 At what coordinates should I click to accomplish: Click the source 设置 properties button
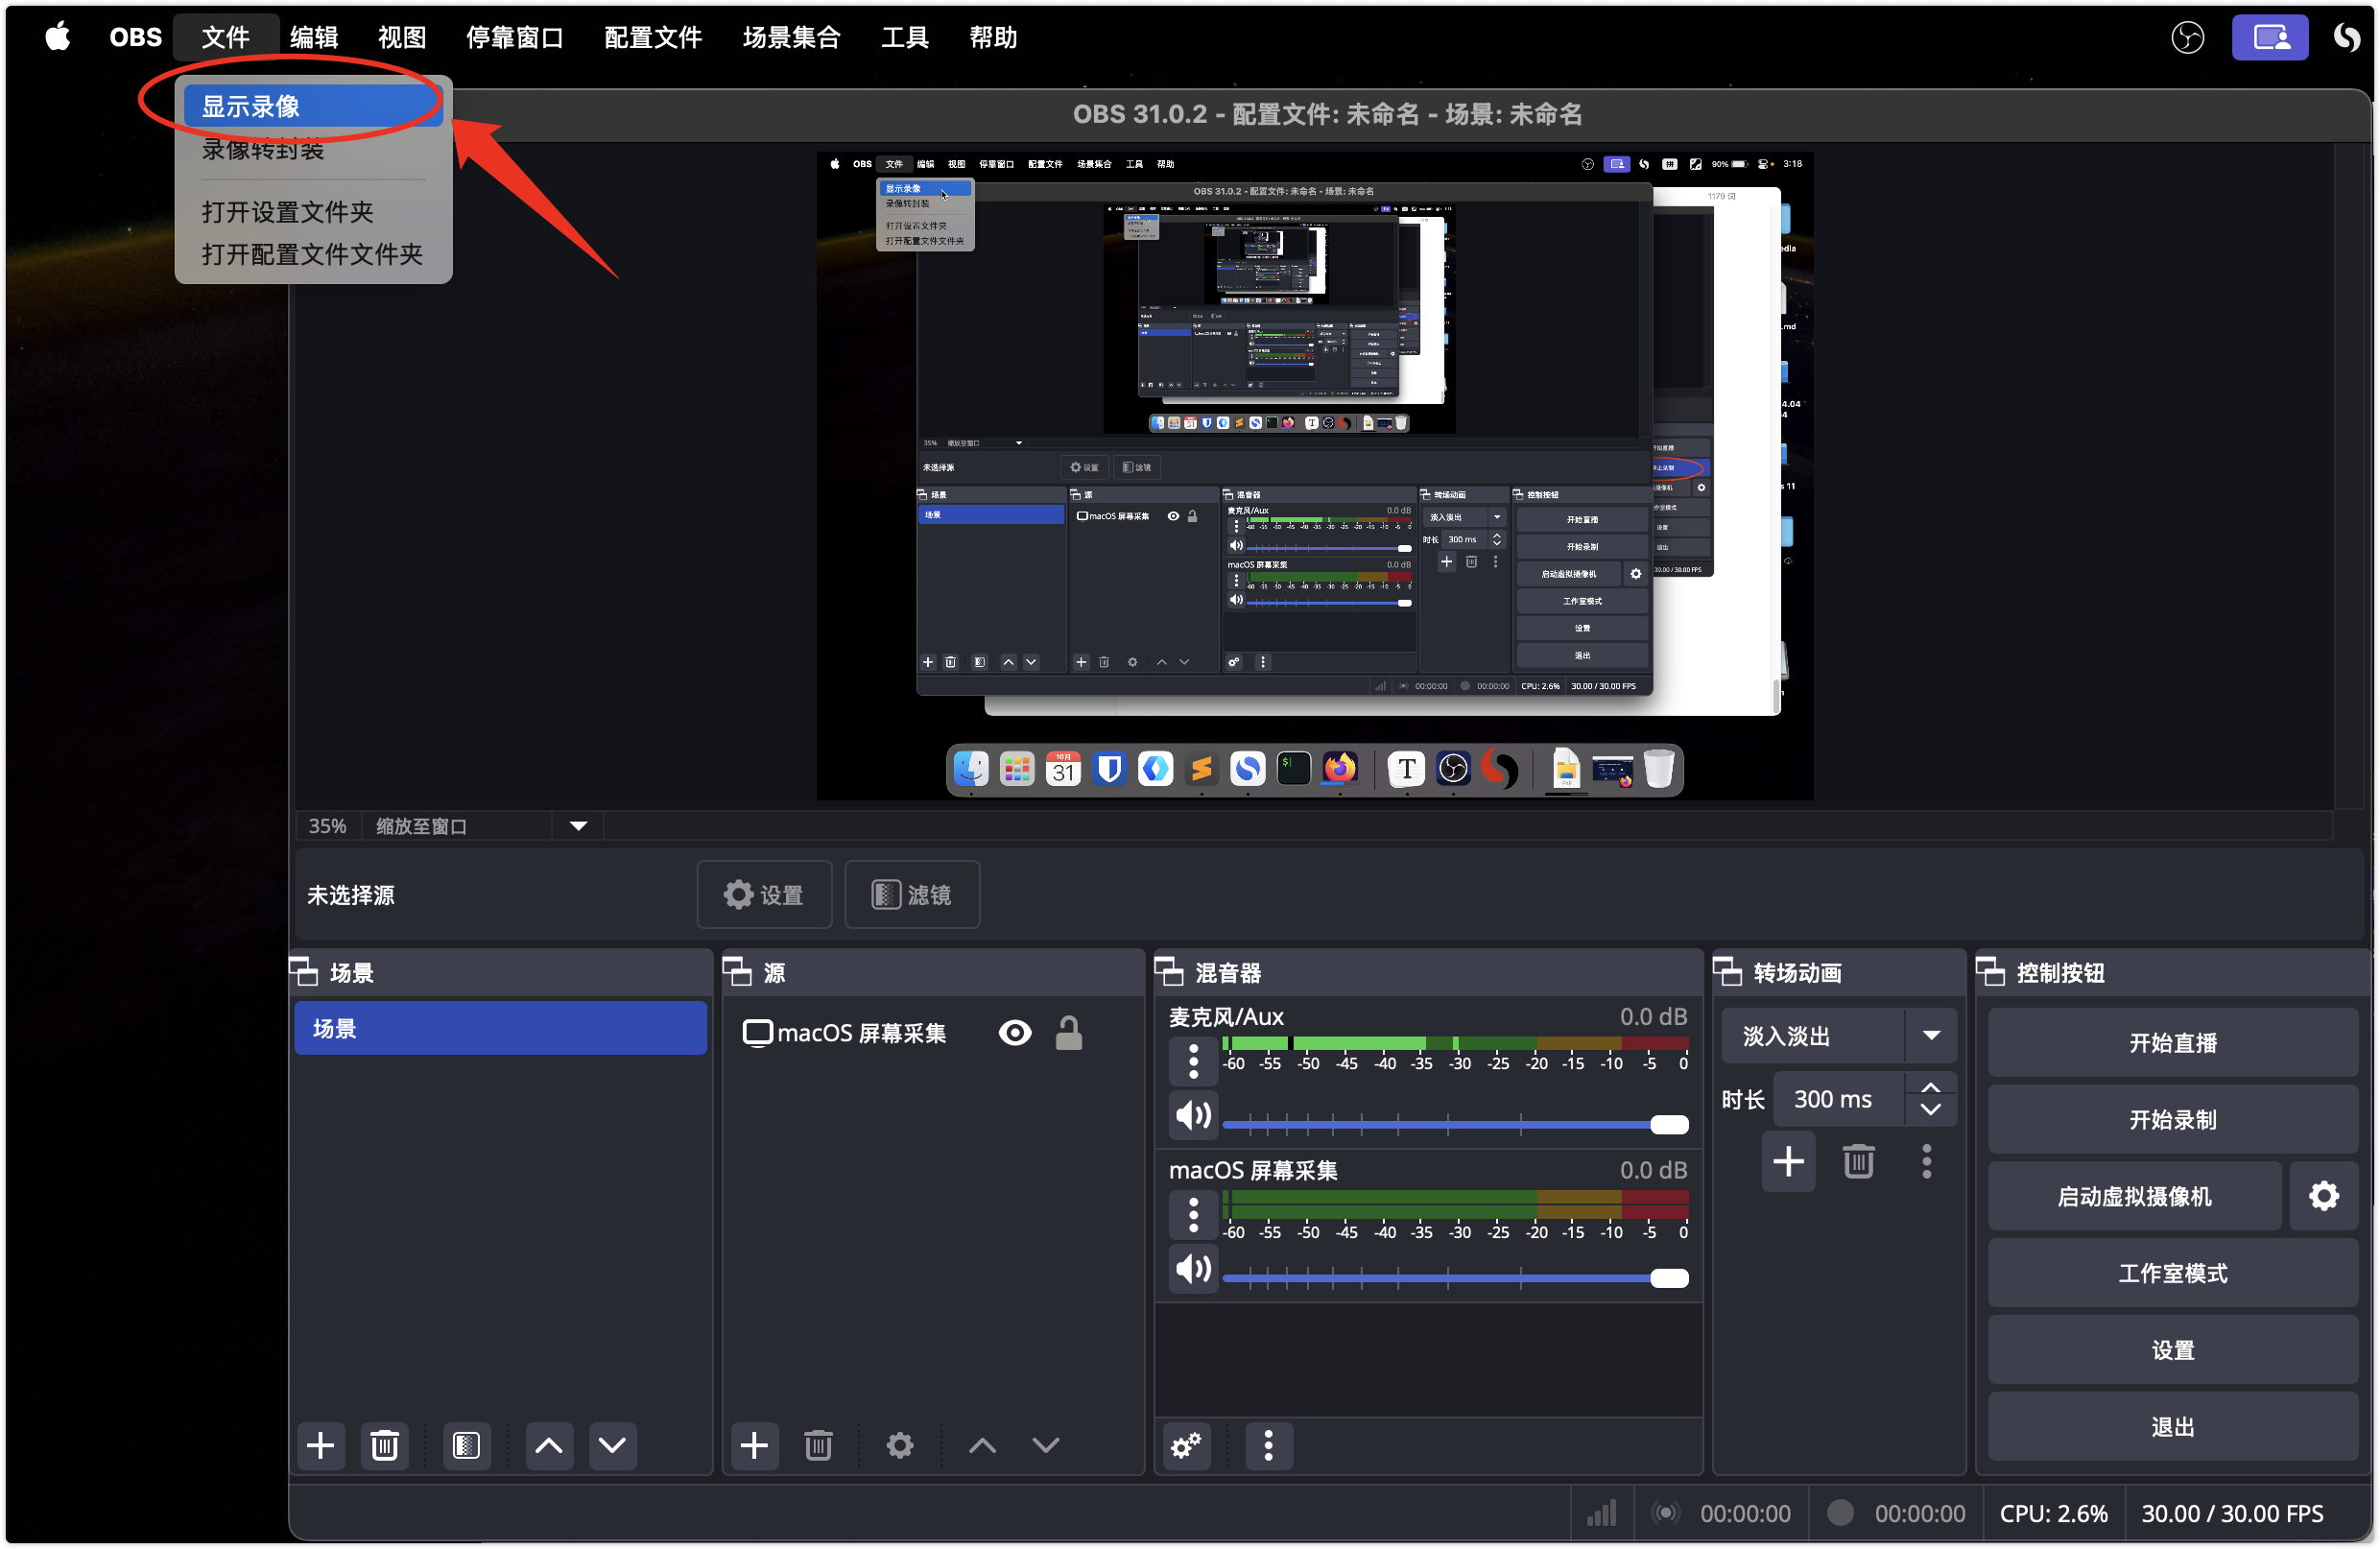(x=764, y=894)
